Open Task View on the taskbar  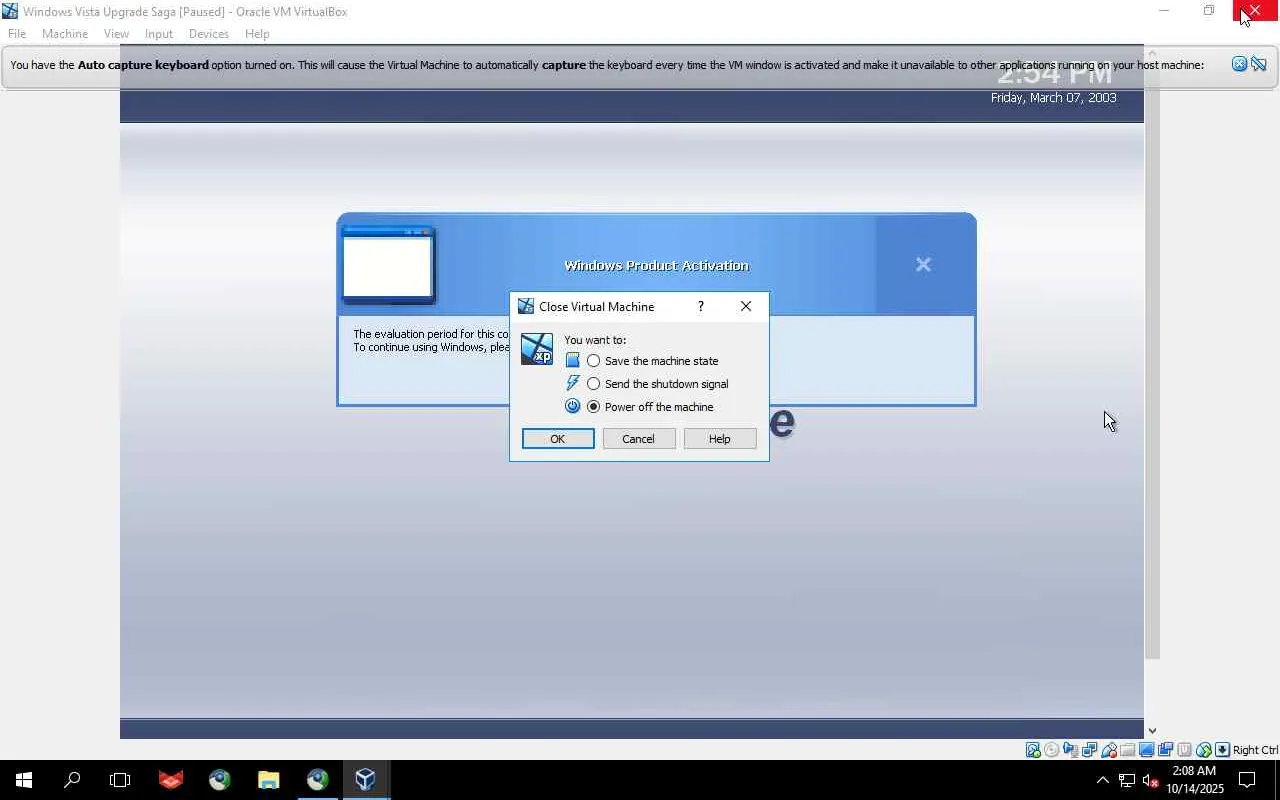click(120, 780)
